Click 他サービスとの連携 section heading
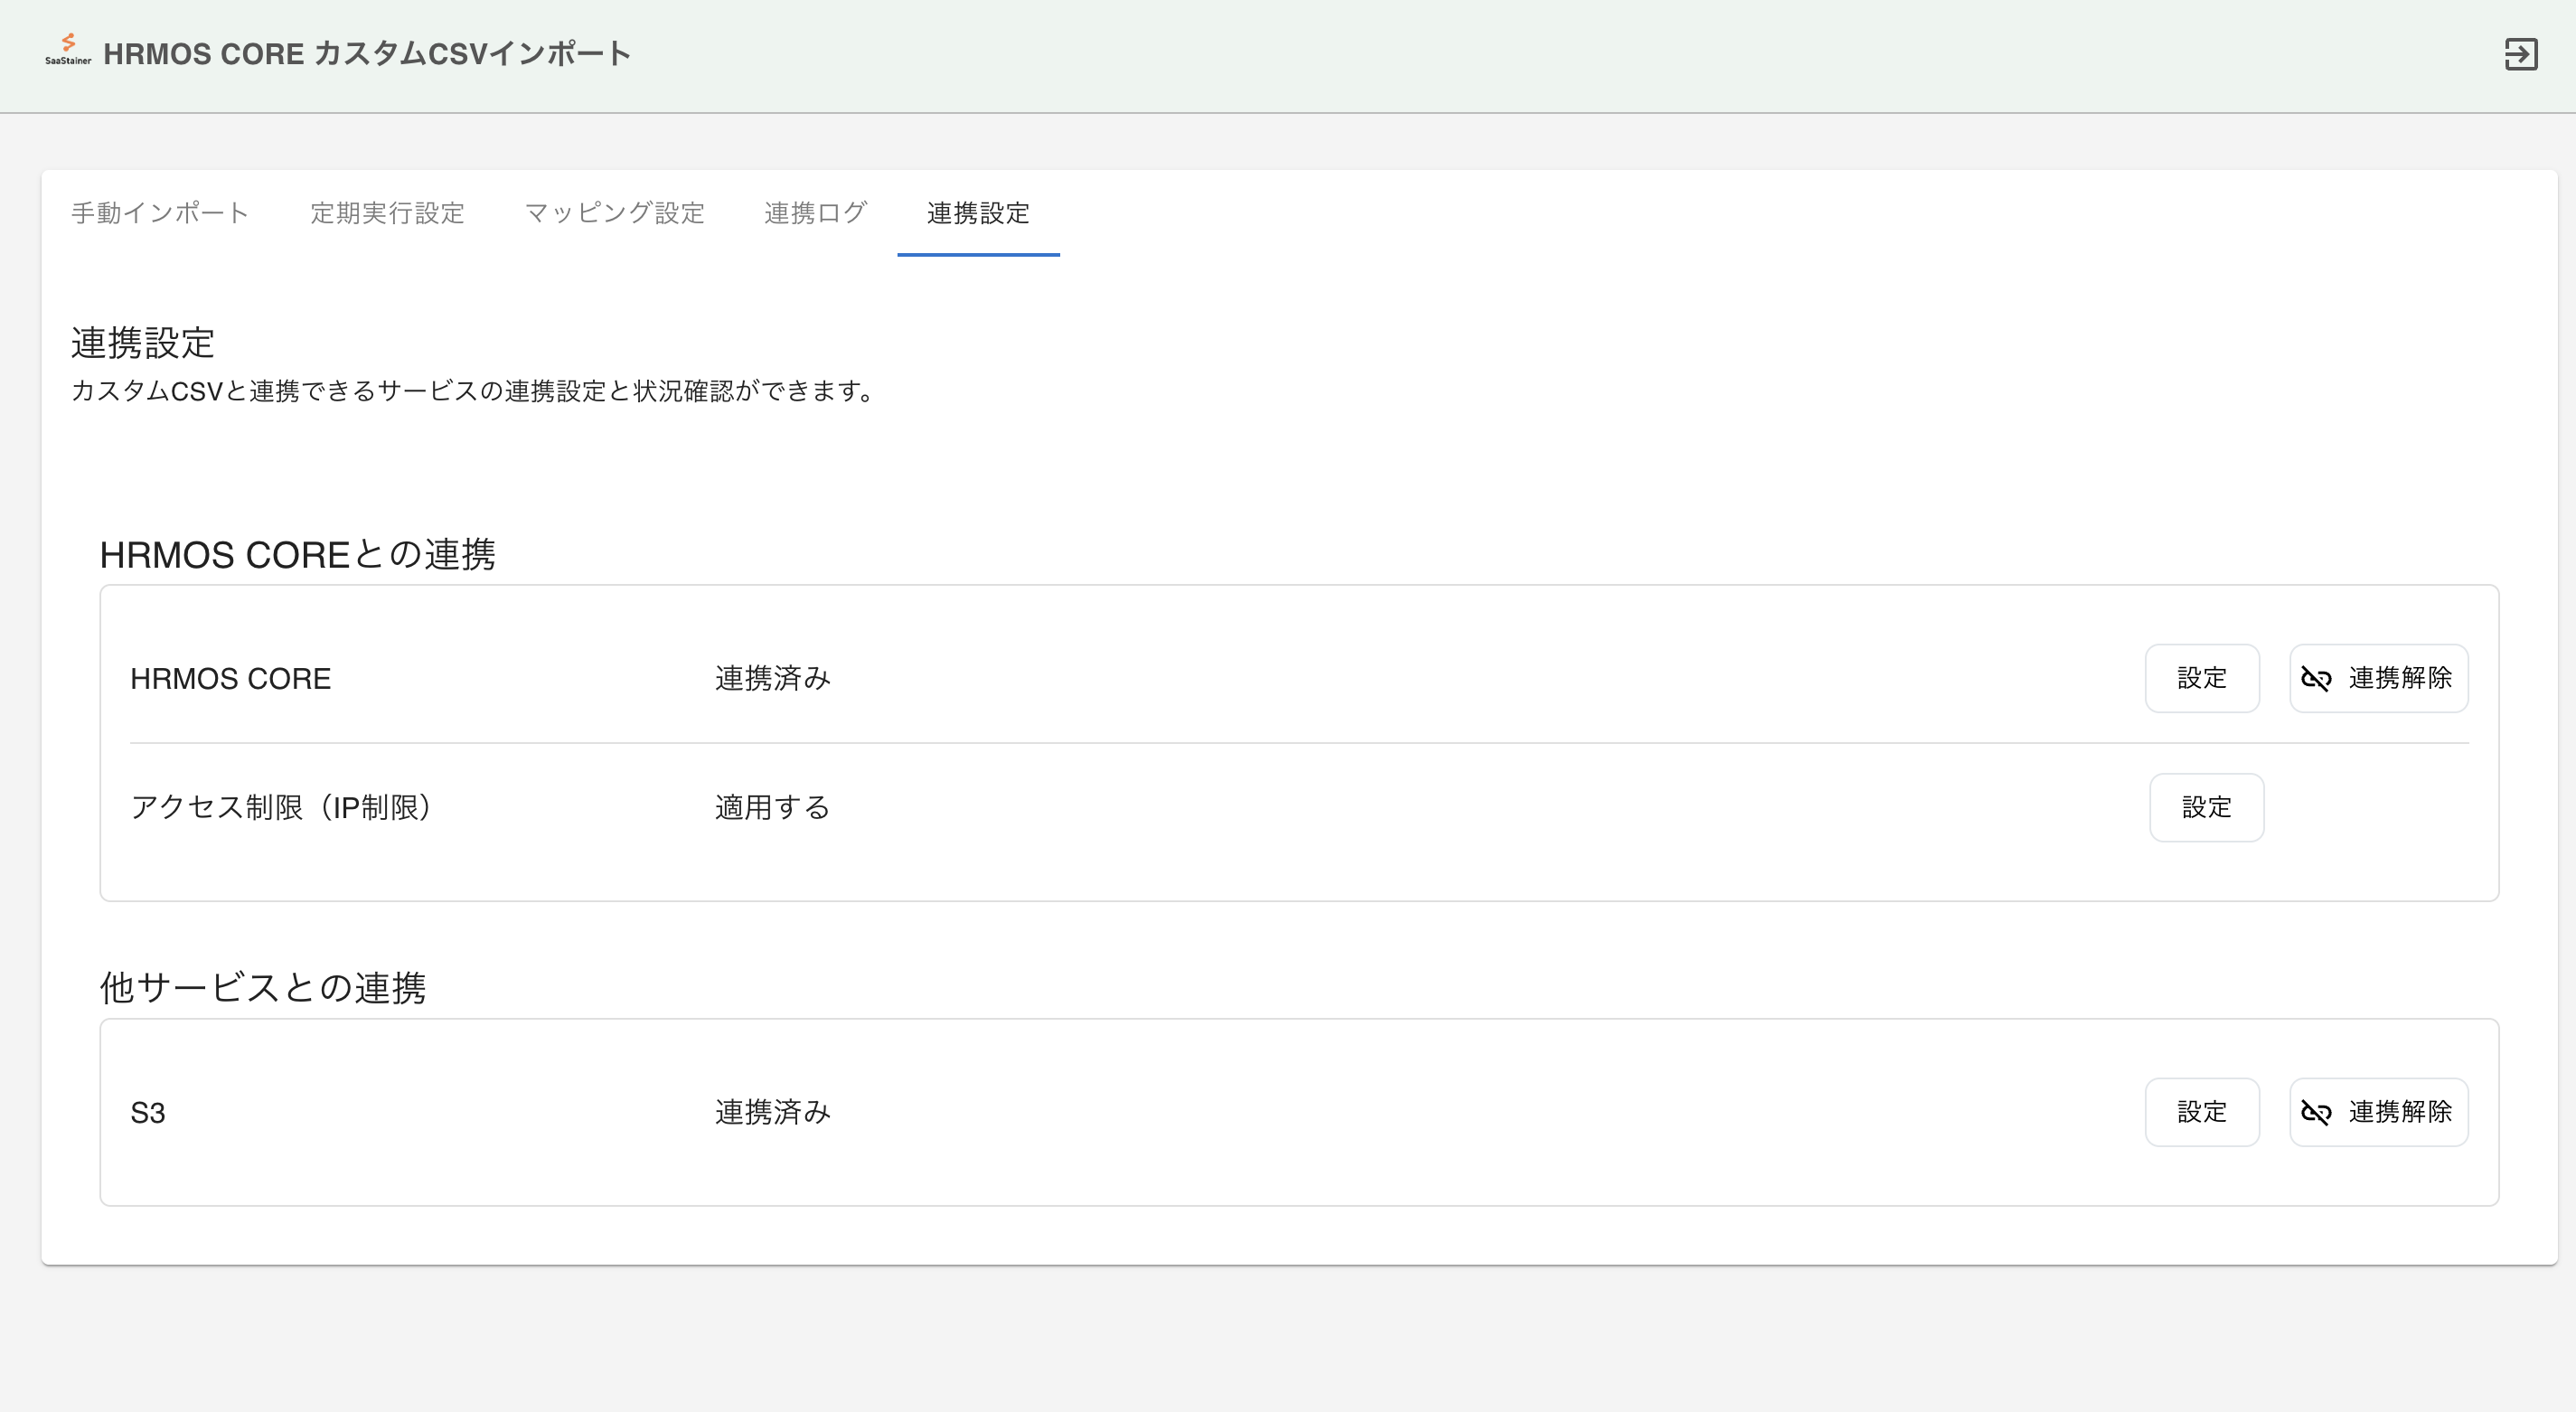This screenshot has height=1412, width=2576. [x=262, y=988]
